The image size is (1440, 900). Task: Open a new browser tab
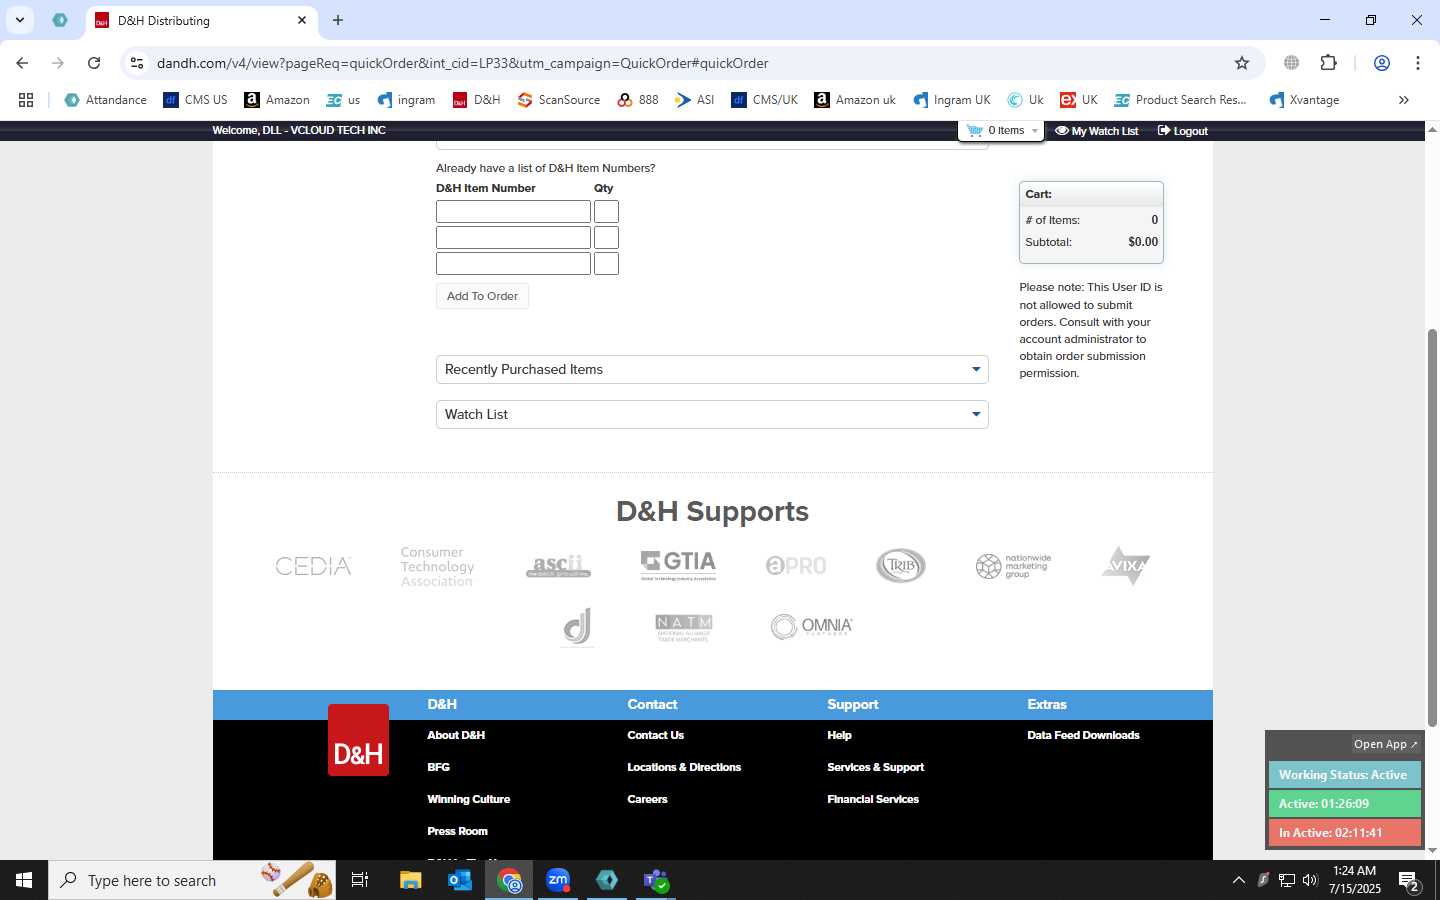(x=338, y=20)
